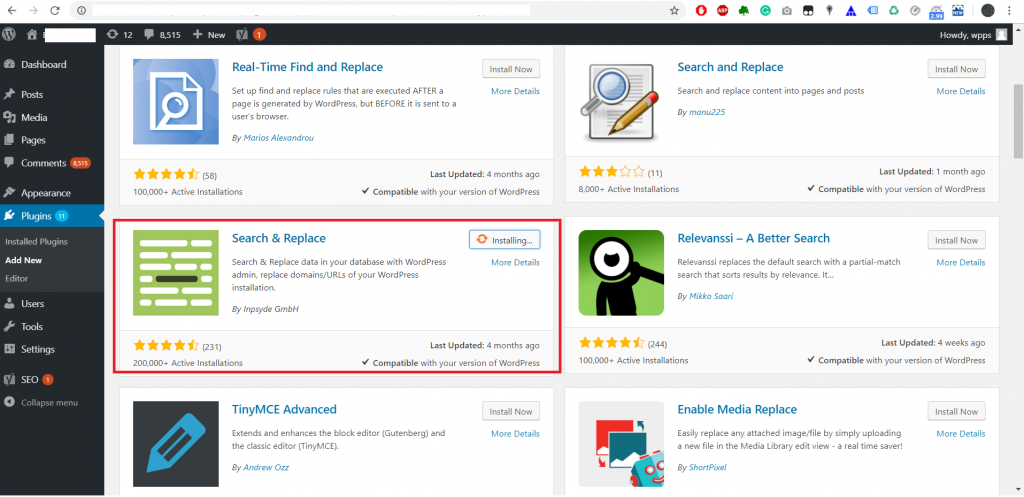Viewport: 1024px width, 497px height.
Task: View More Details for Real-Time Find and Replace
Action: click(x=515, y=91)
